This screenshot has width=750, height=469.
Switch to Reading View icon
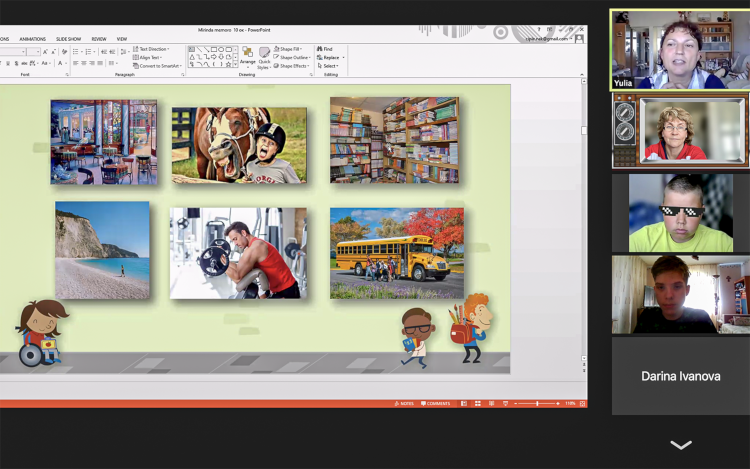pos(492,404)
